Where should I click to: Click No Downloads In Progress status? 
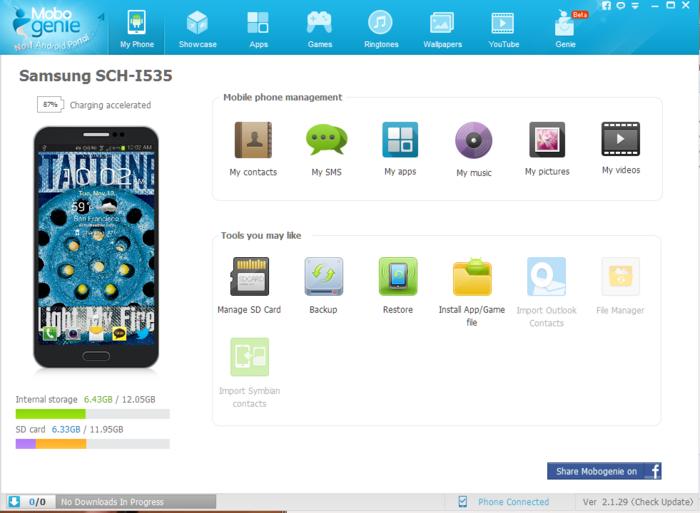112,502
